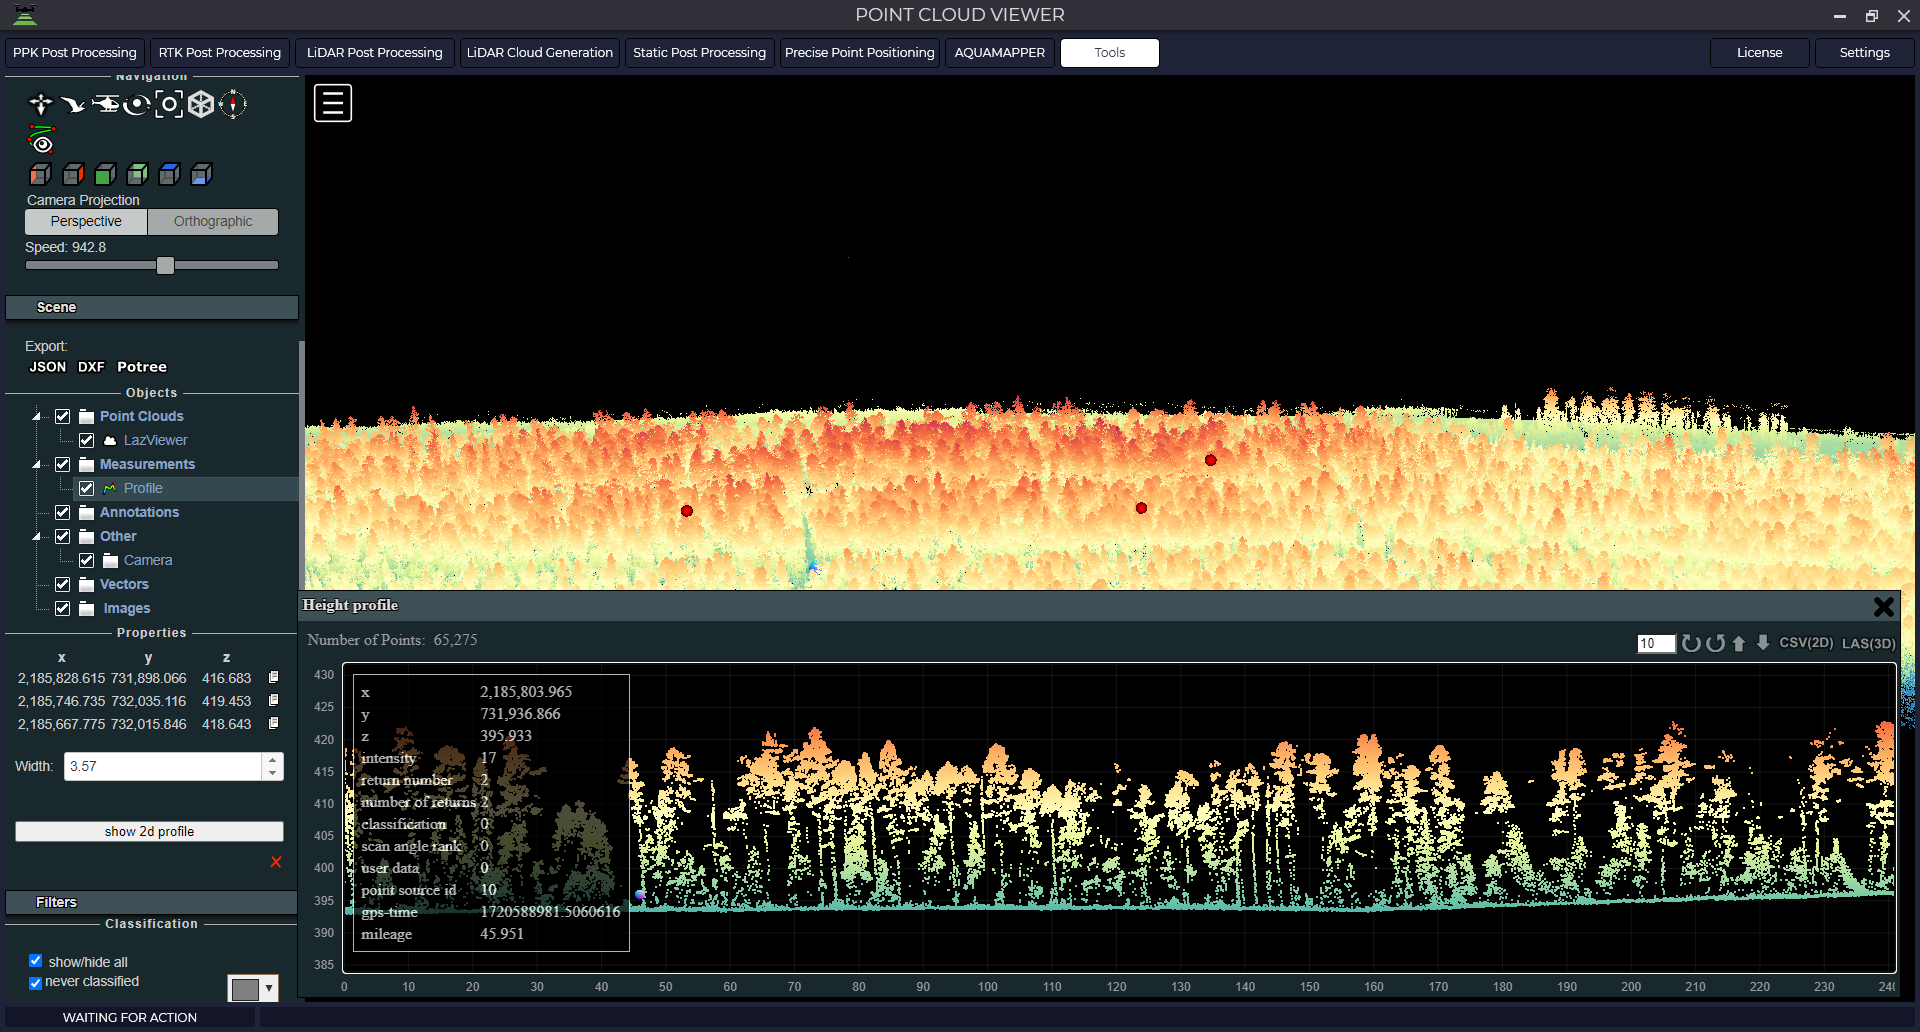
Task: Close the Height profile panel
Action: [1884, 606]
